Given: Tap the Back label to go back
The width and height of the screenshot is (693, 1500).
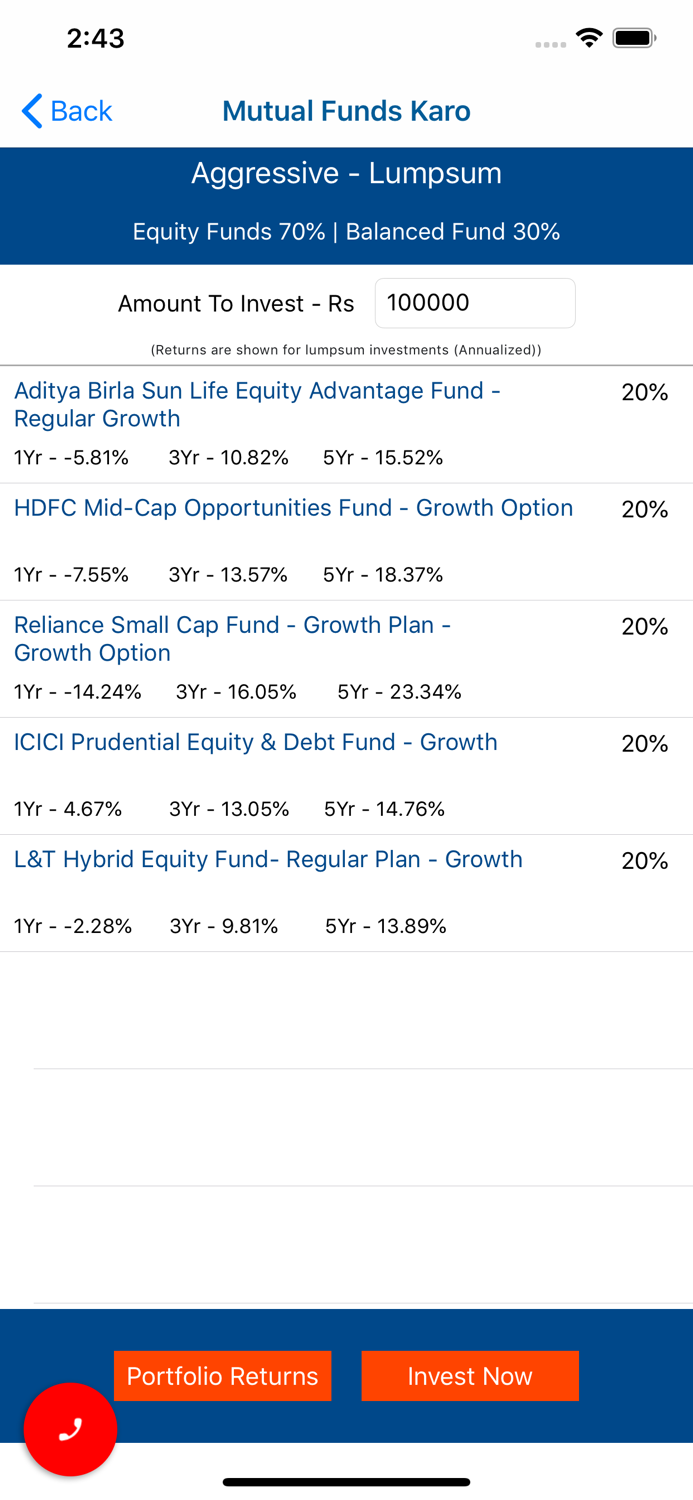Looking at the screenshot, I should [x=78, y=111].
